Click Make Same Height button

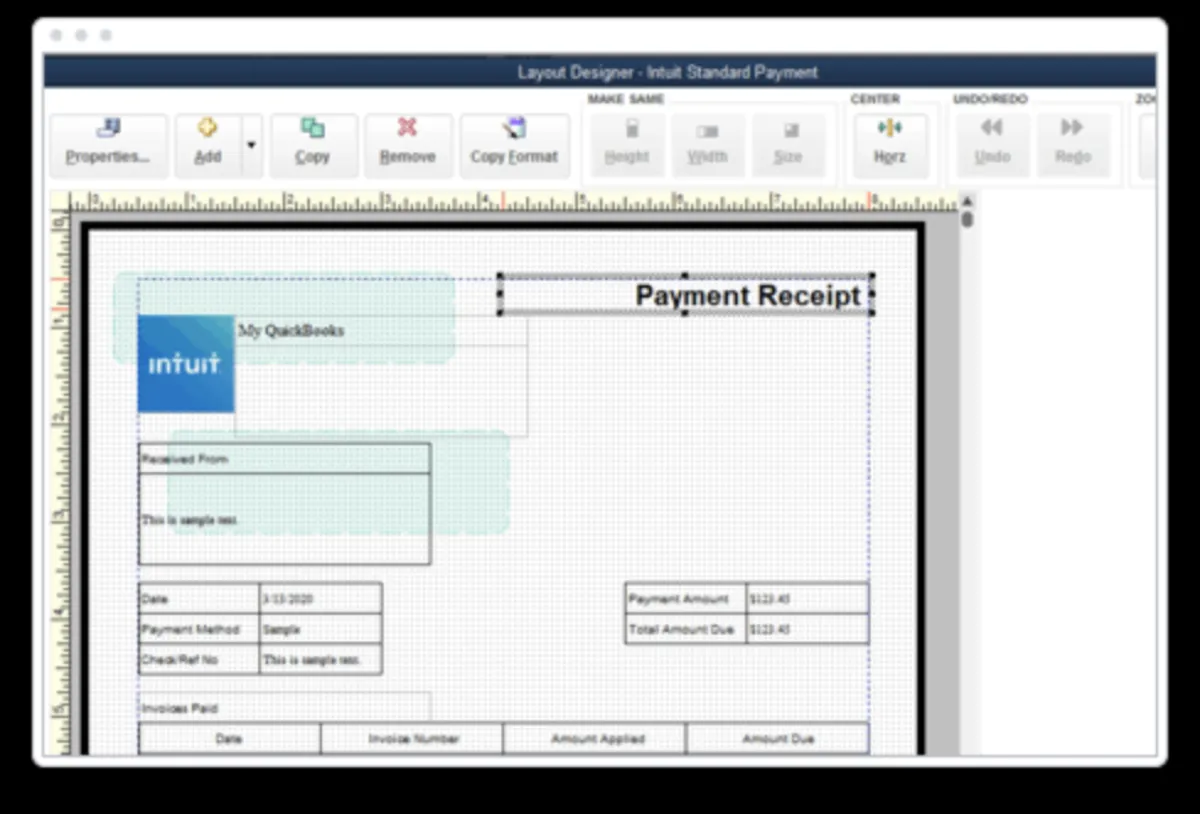point(627,146)
